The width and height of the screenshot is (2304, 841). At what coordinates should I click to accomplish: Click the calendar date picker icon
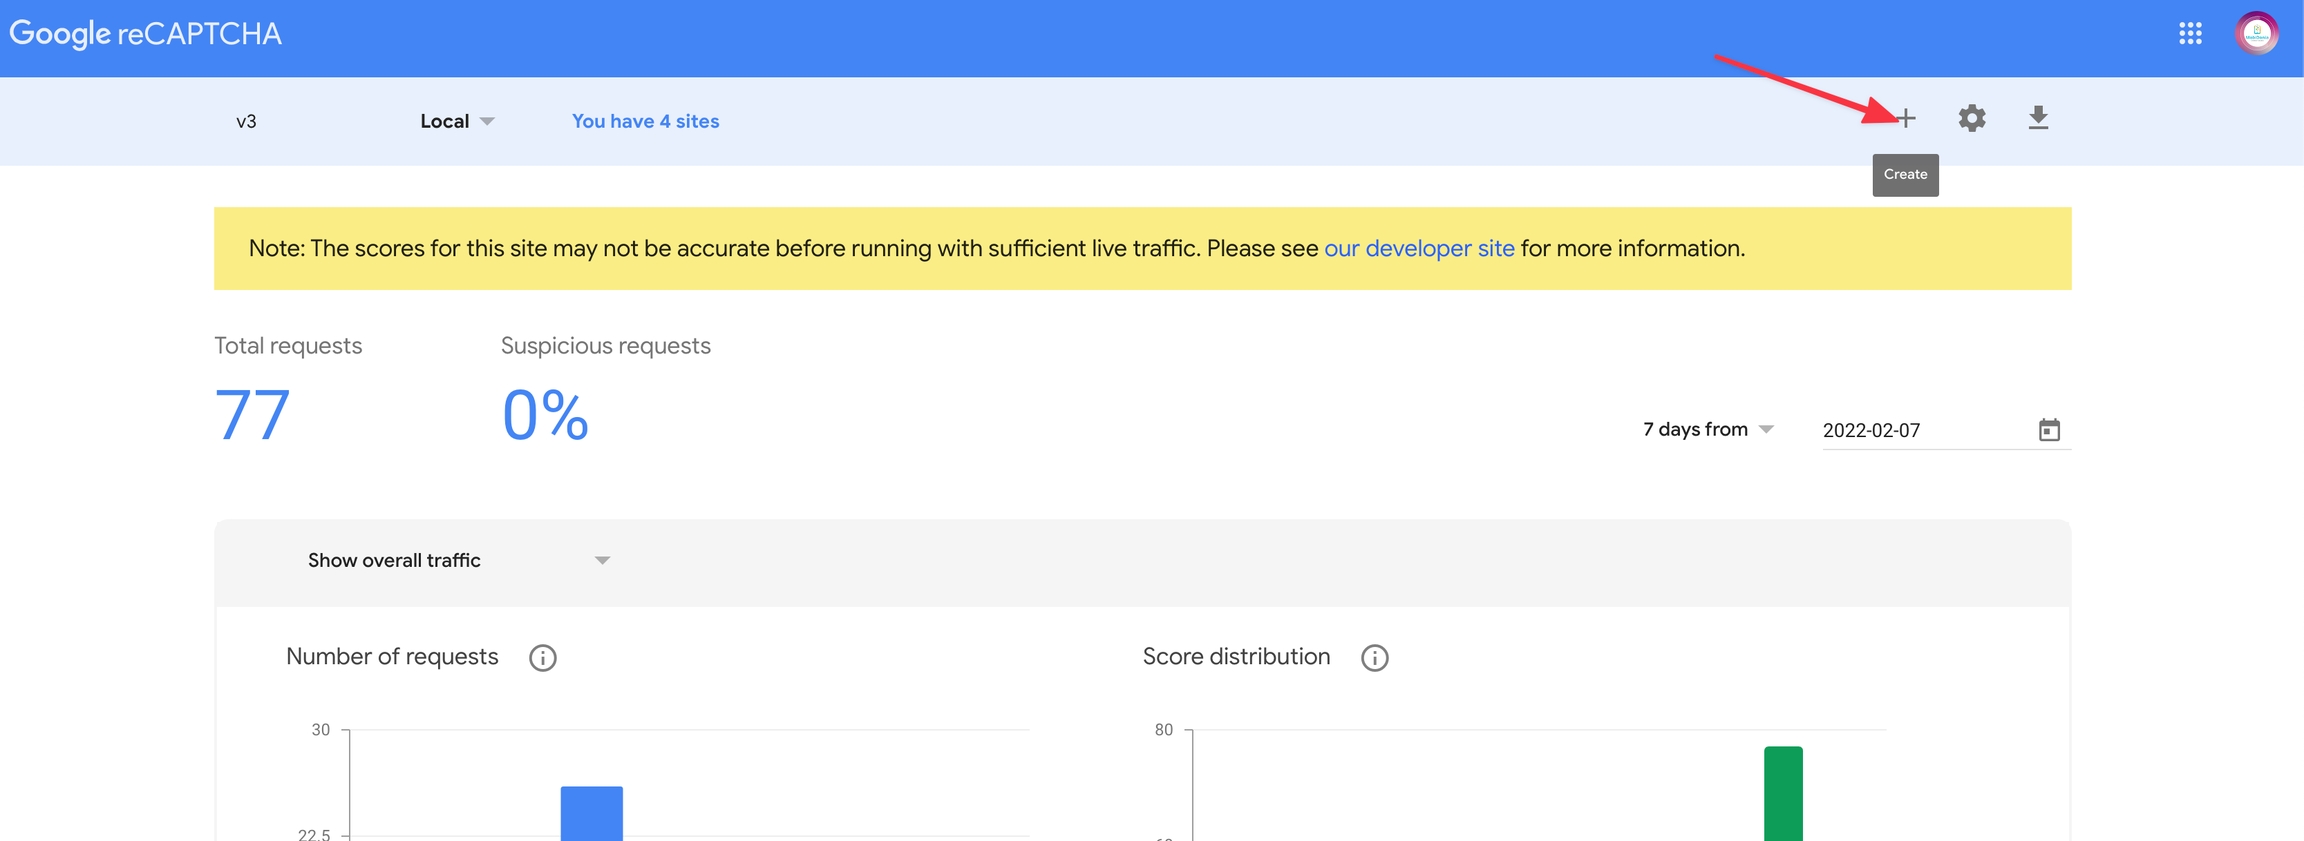[x=2049, y=430]
